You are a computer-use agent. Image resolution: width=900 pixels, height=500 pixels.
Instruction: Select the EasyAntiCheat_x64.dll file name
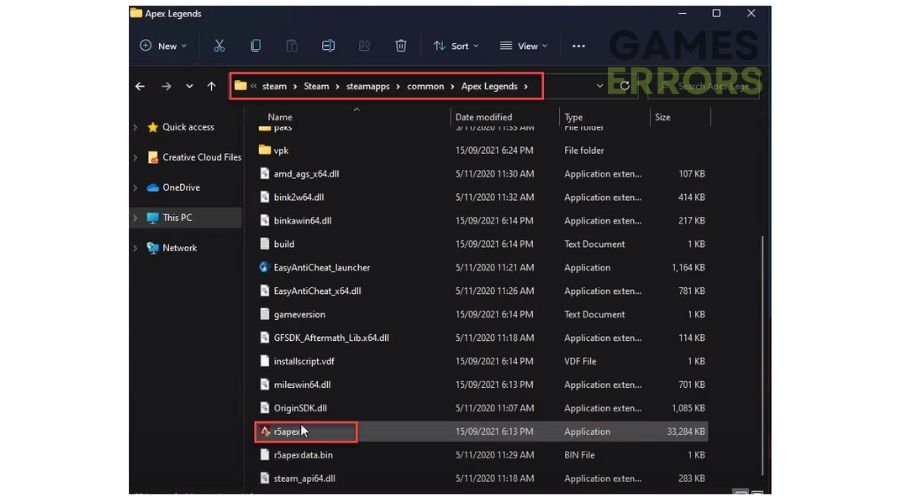[317, 291]
